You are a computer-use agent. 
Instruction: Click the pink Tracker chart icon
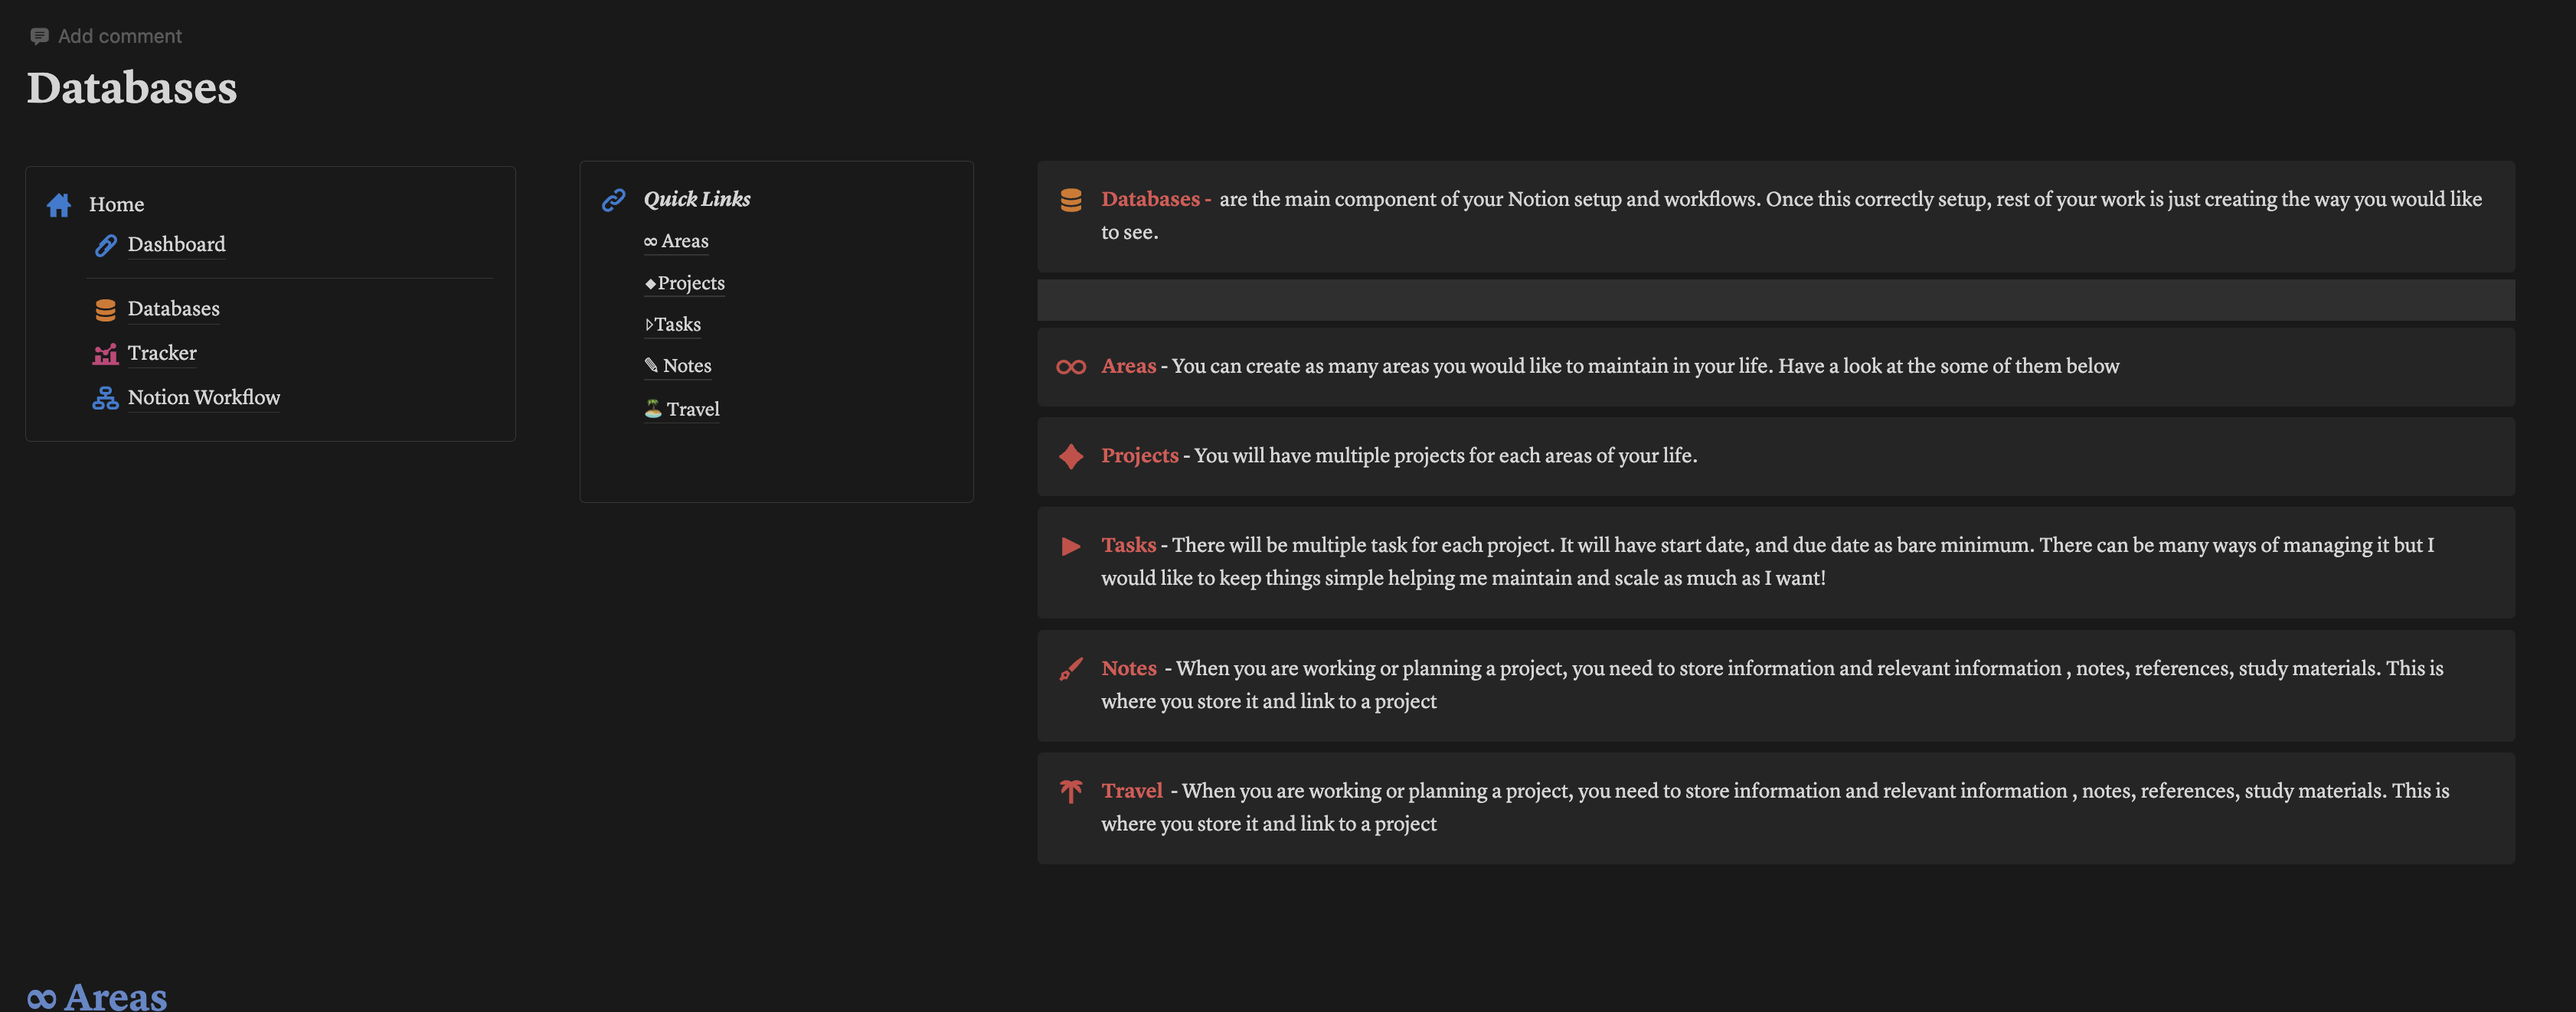click(x=105, y=354)
